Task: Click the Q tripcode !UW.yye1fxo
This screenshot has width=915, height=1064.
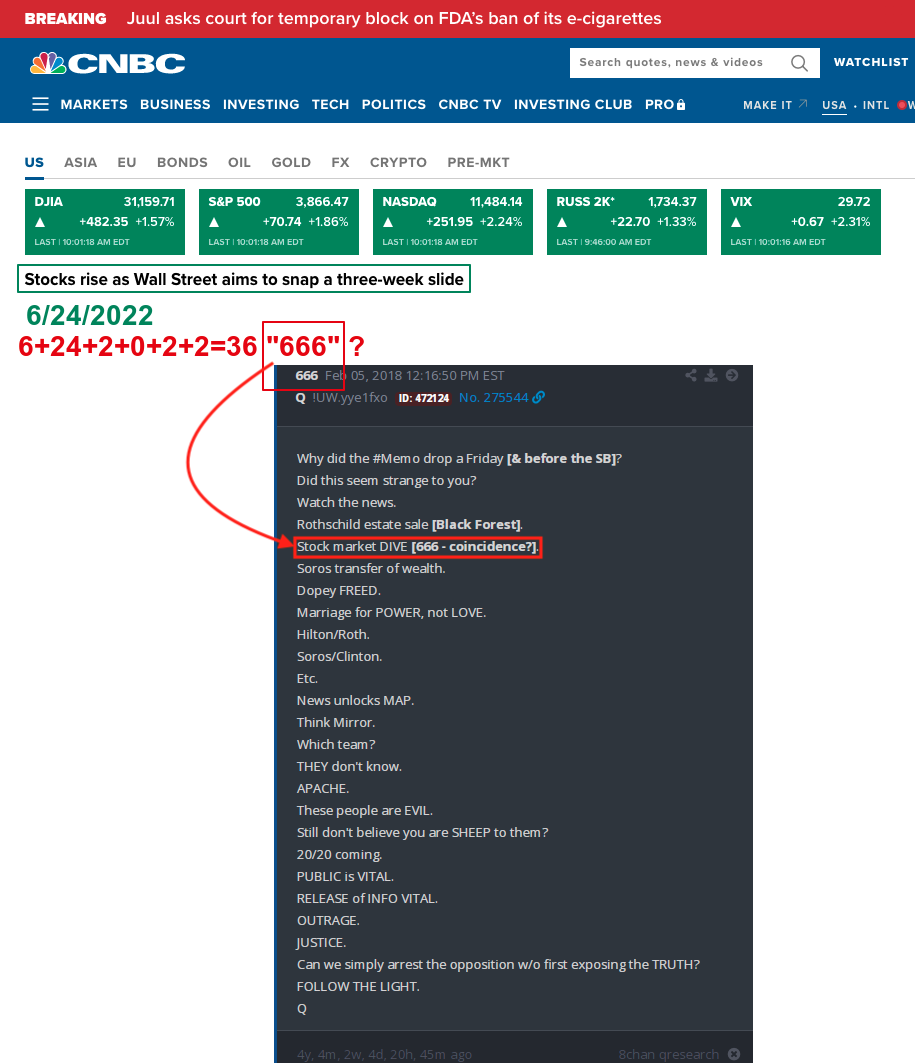Action: [350, 398]
